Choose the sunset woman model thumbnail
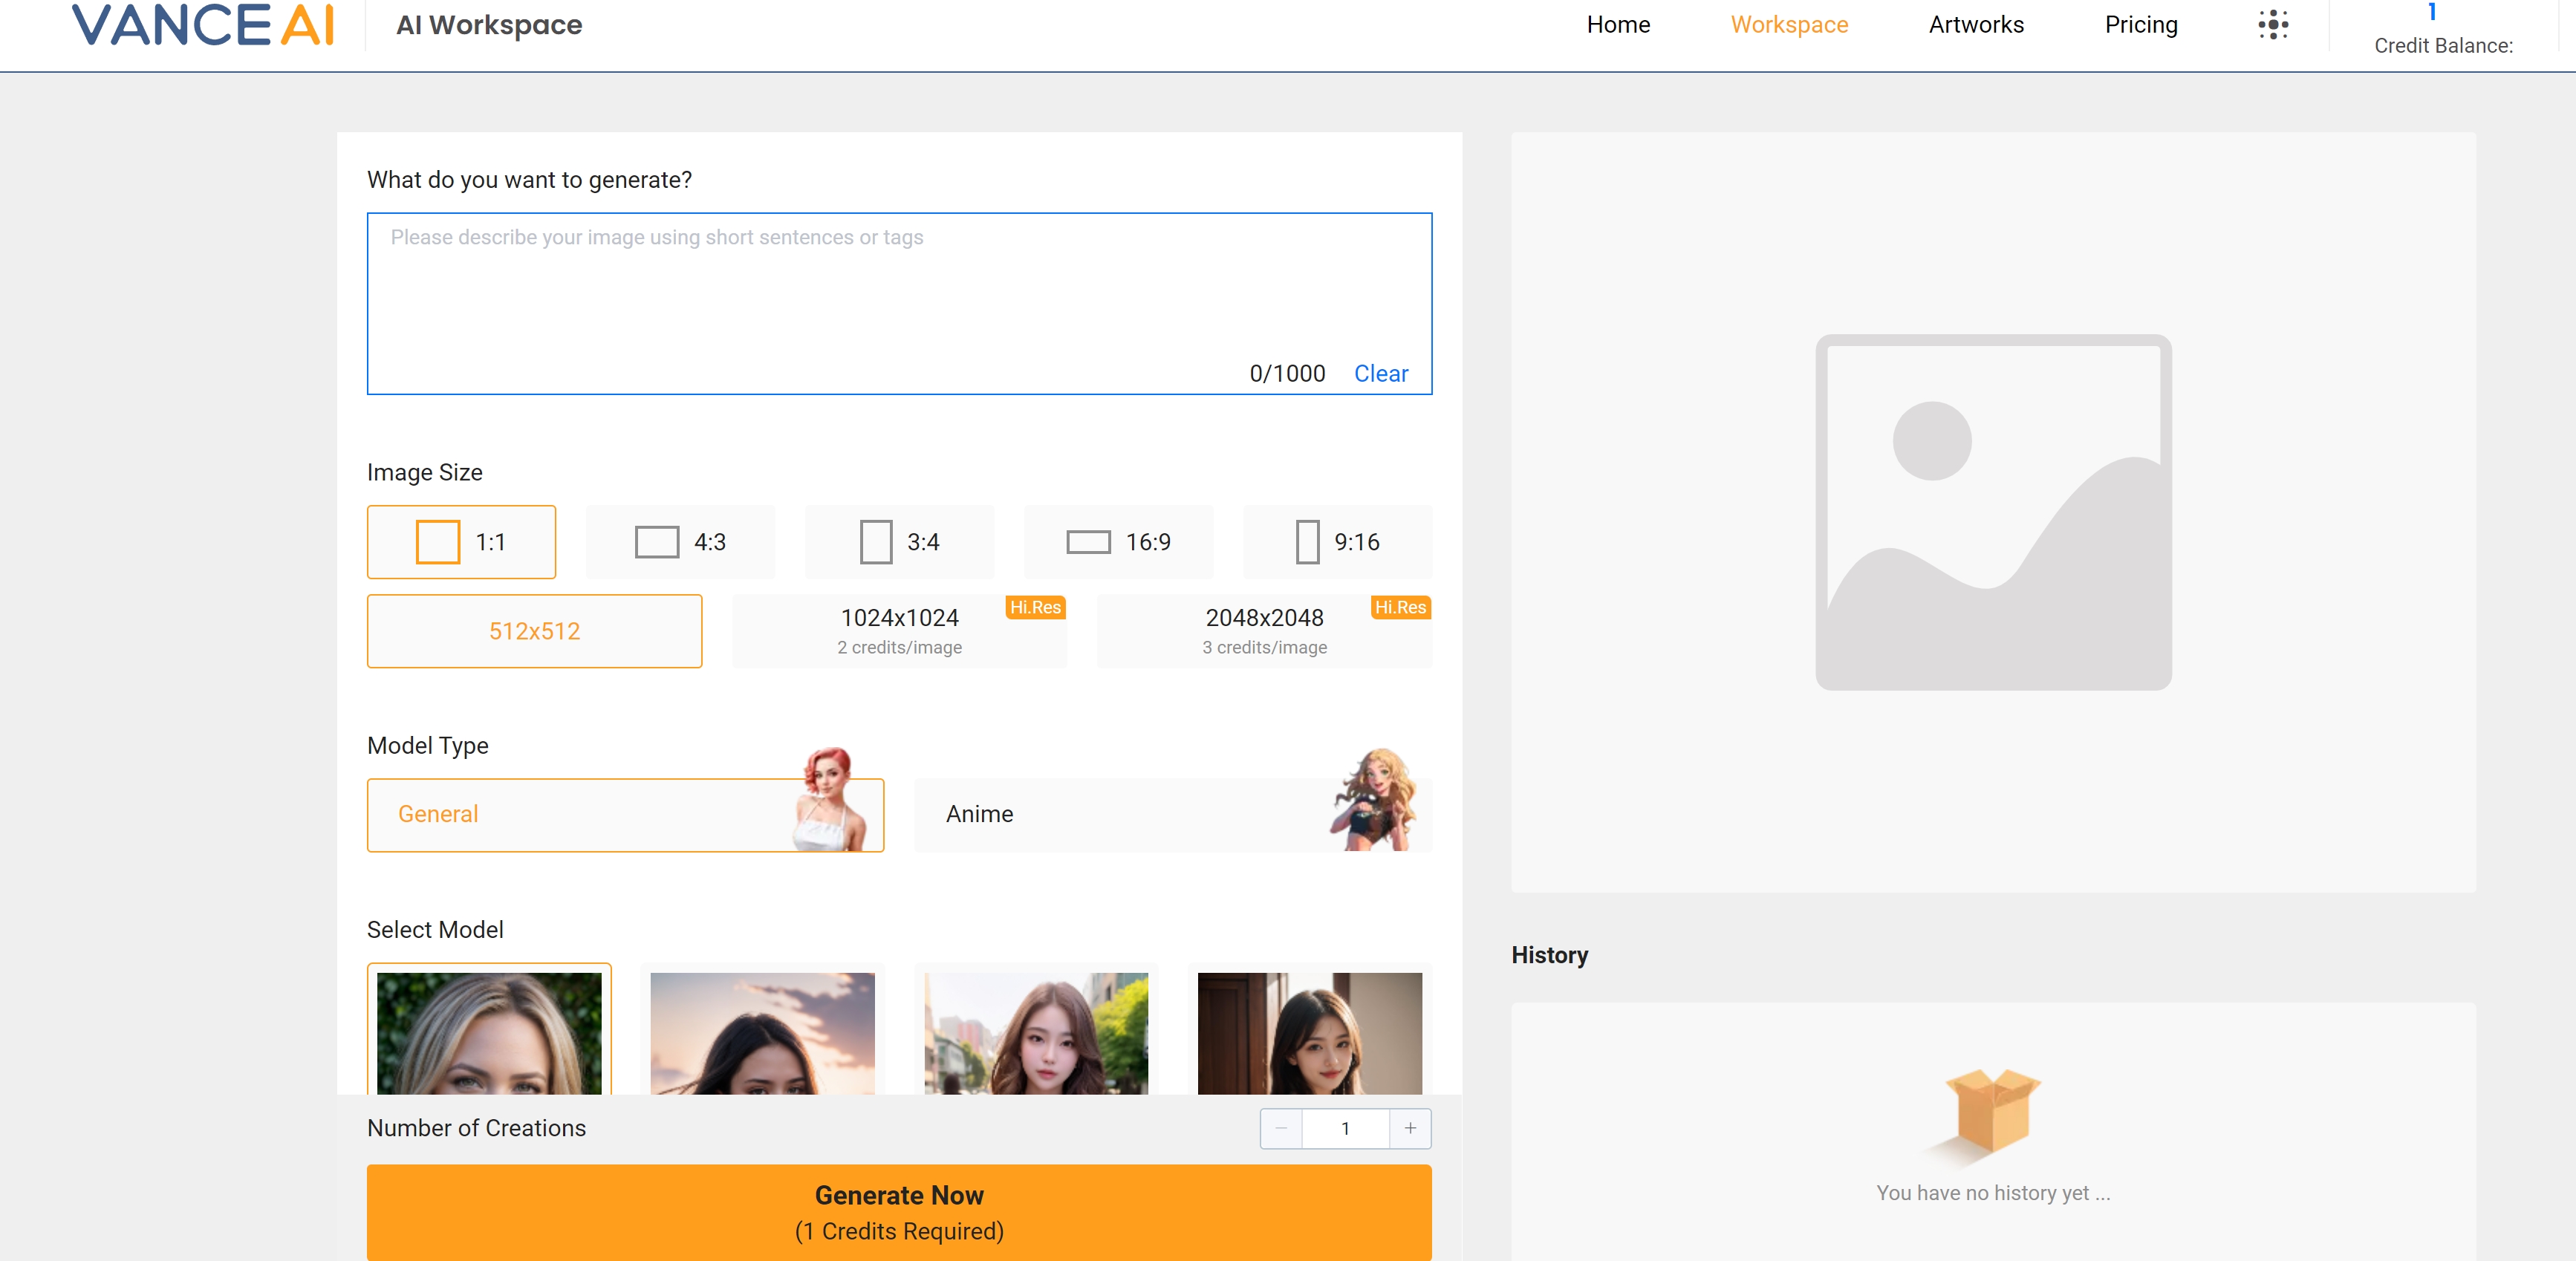The height and width of the screenshot is (1261, 2576). (762, 1032)
